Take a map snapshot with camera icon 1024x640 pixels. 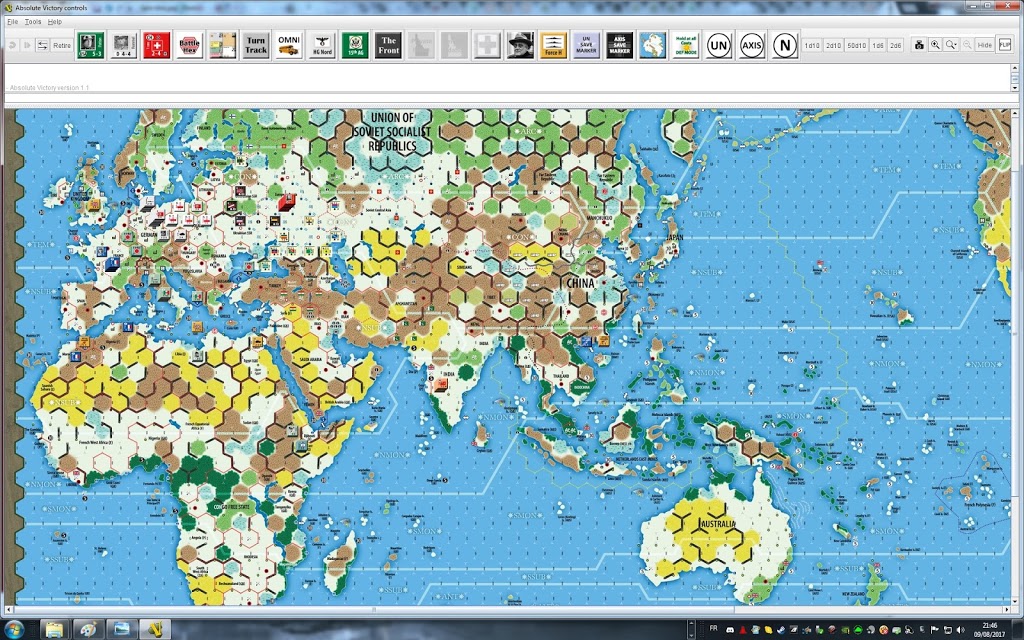919,45
